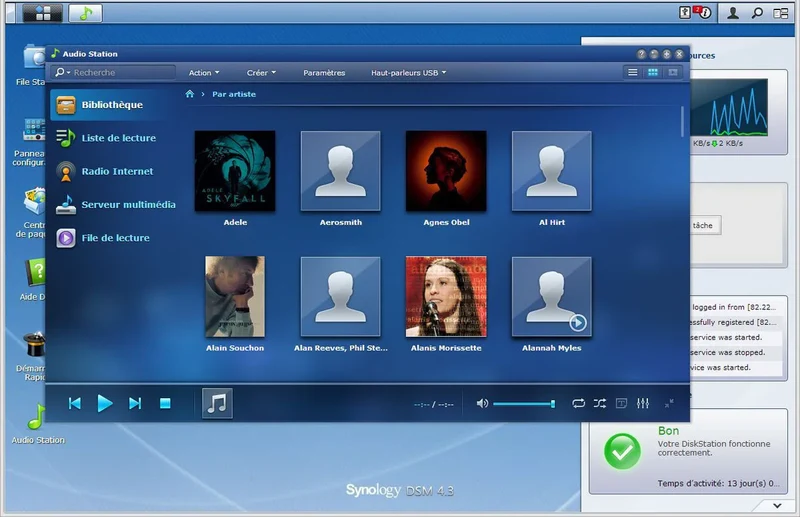800x517 pixels.
Task: Open Audio Station desktop shortcut
Action: [x=38, y=423]
